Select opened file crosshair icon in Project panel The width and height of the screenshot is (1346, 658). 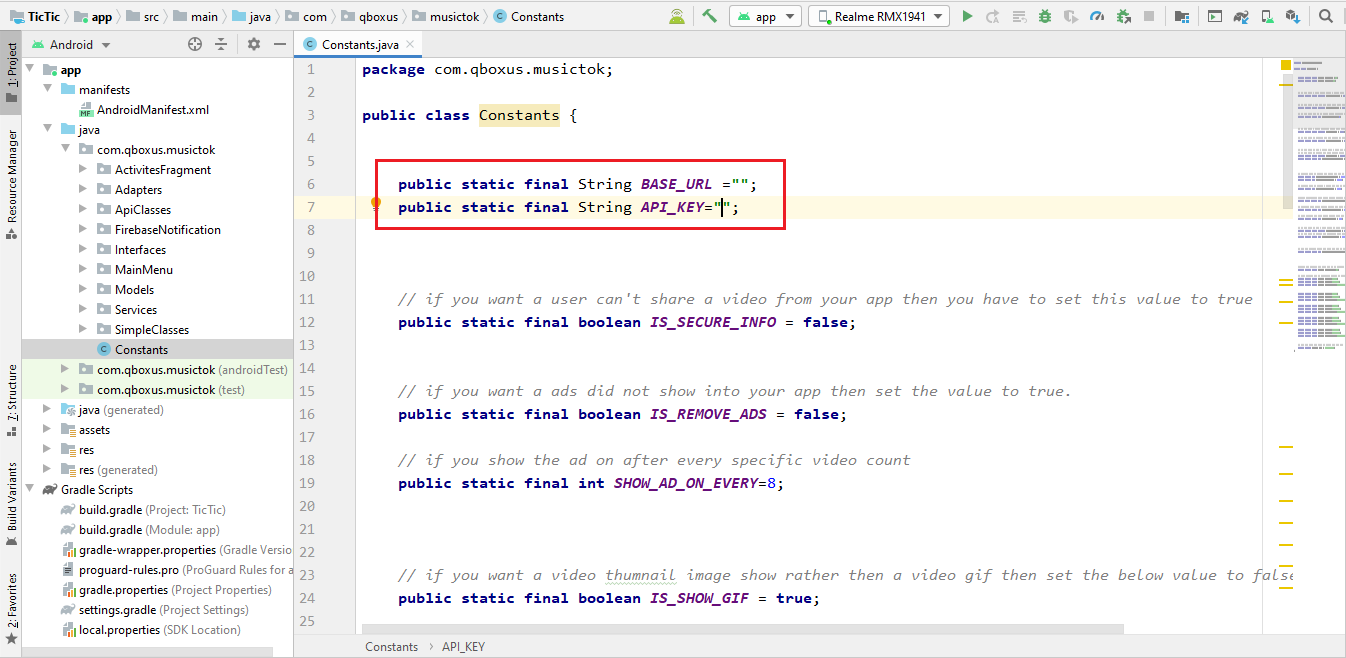[x=195, y=44]
